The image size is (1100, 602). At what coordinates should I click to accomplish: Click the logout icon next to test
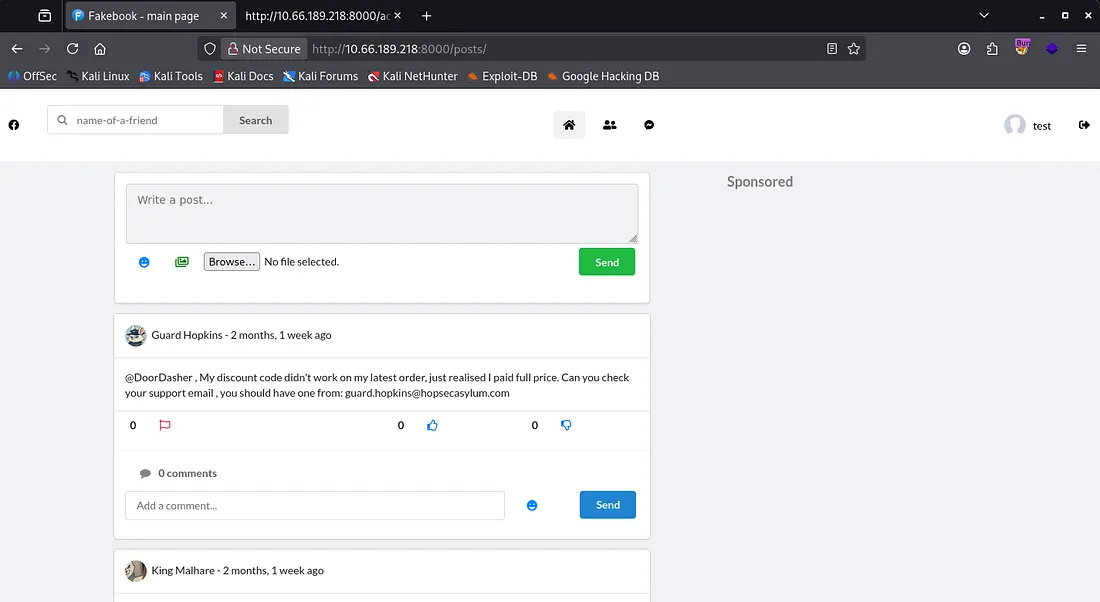1084,125
